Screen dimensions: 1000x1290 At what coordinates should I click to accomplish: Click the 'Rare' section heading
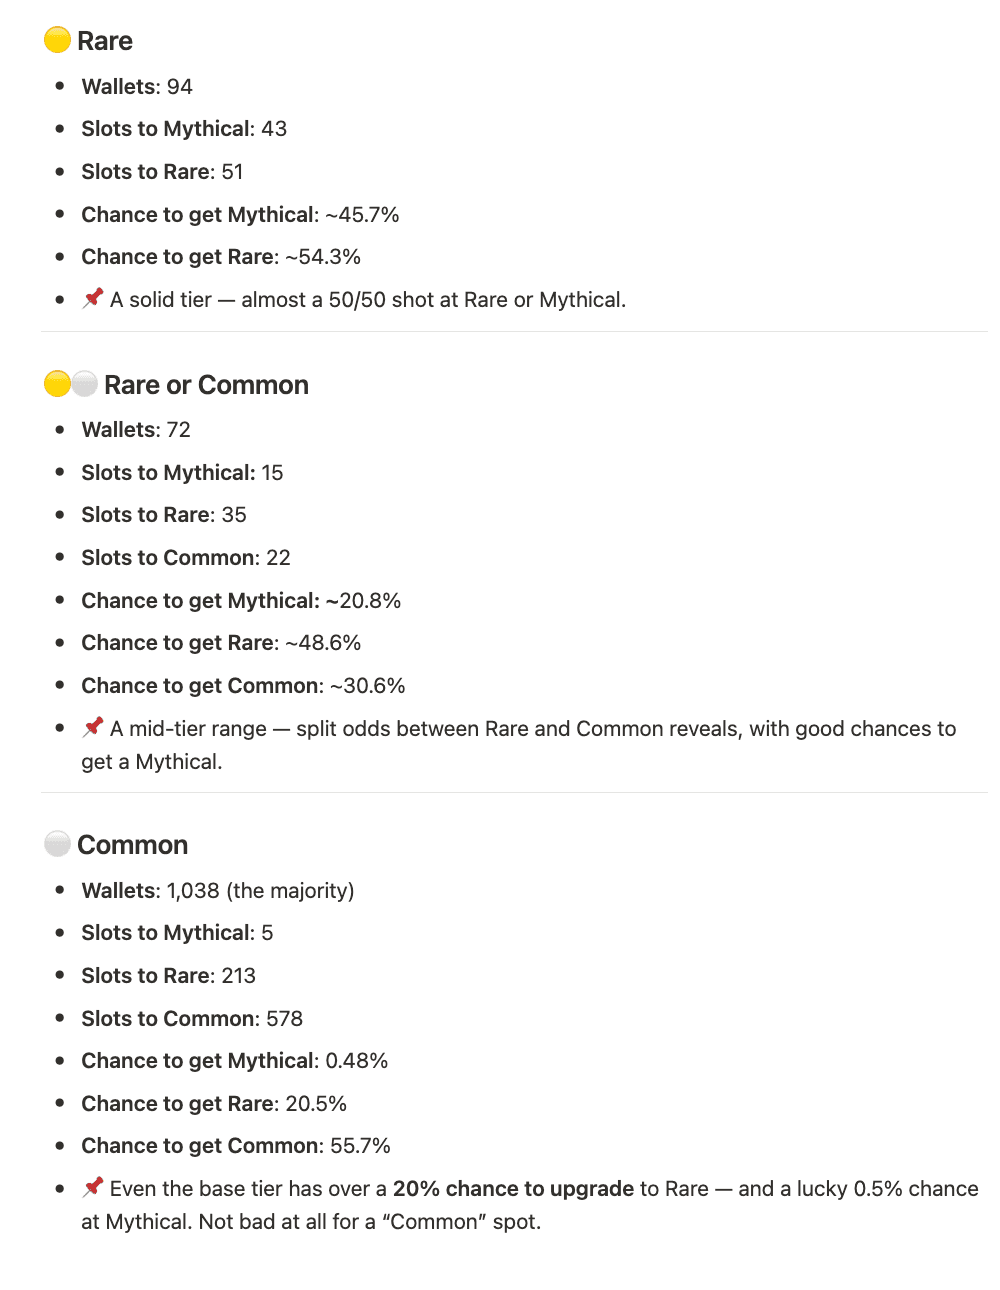104,41
